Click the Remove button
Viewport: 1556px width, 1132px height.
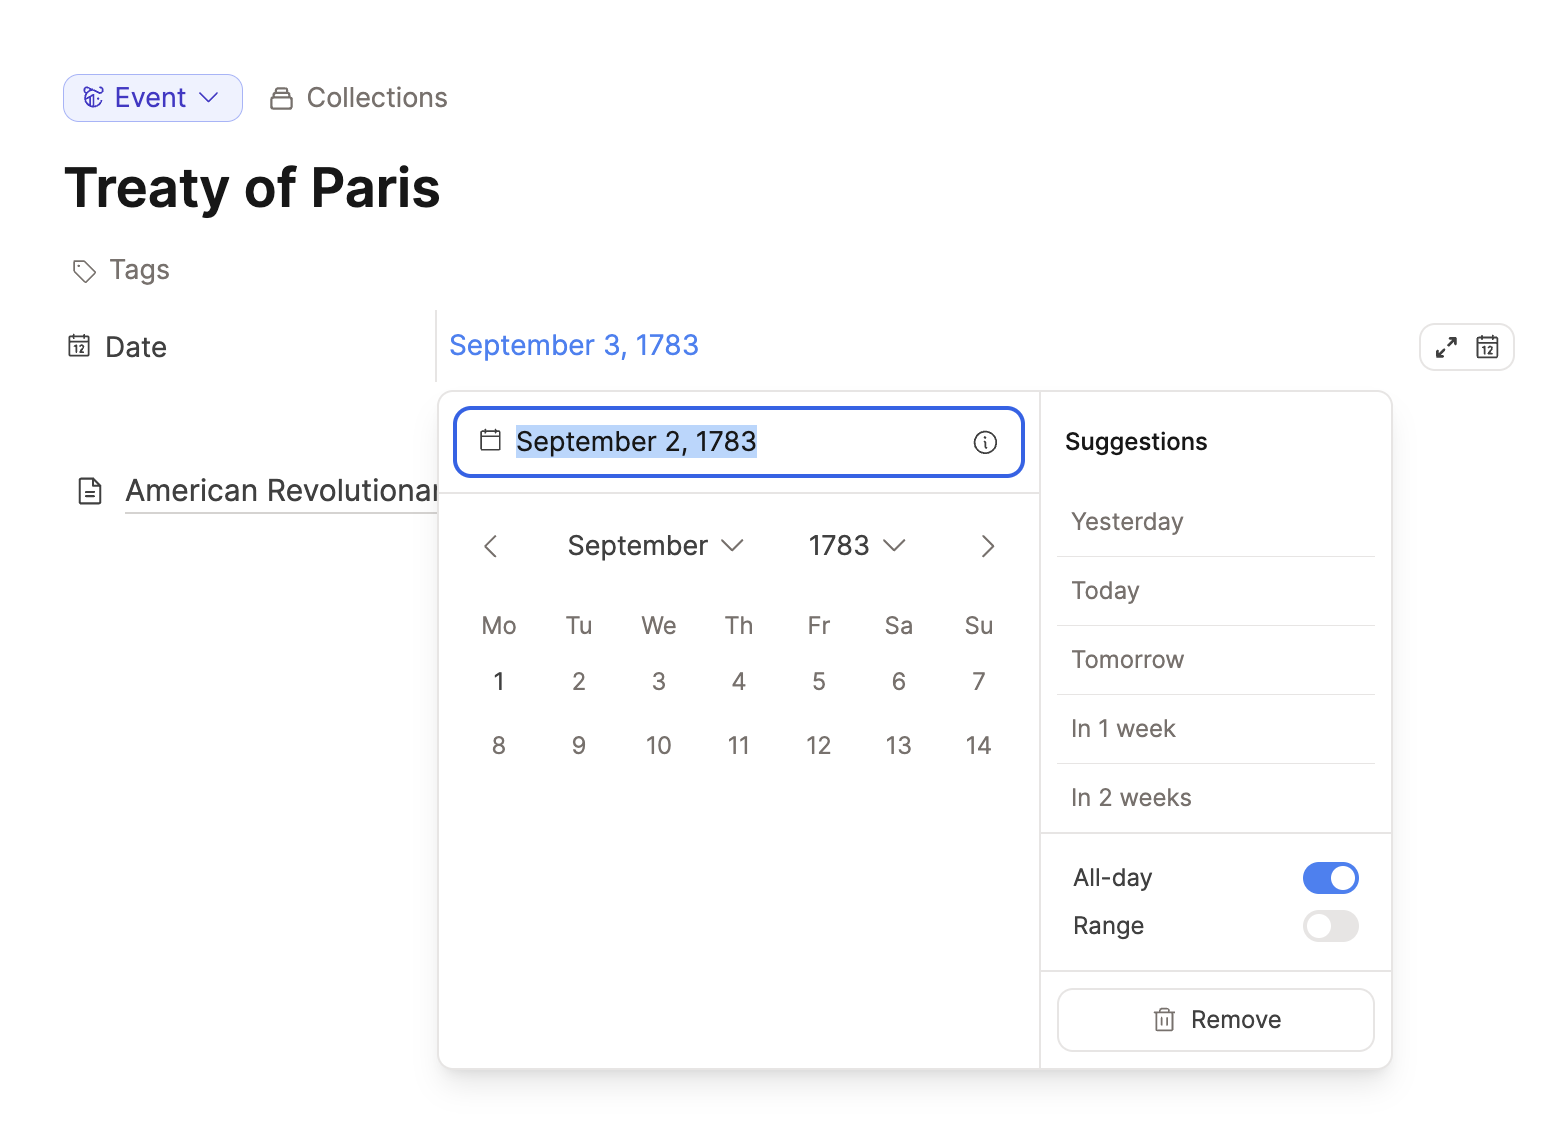1215,1020
